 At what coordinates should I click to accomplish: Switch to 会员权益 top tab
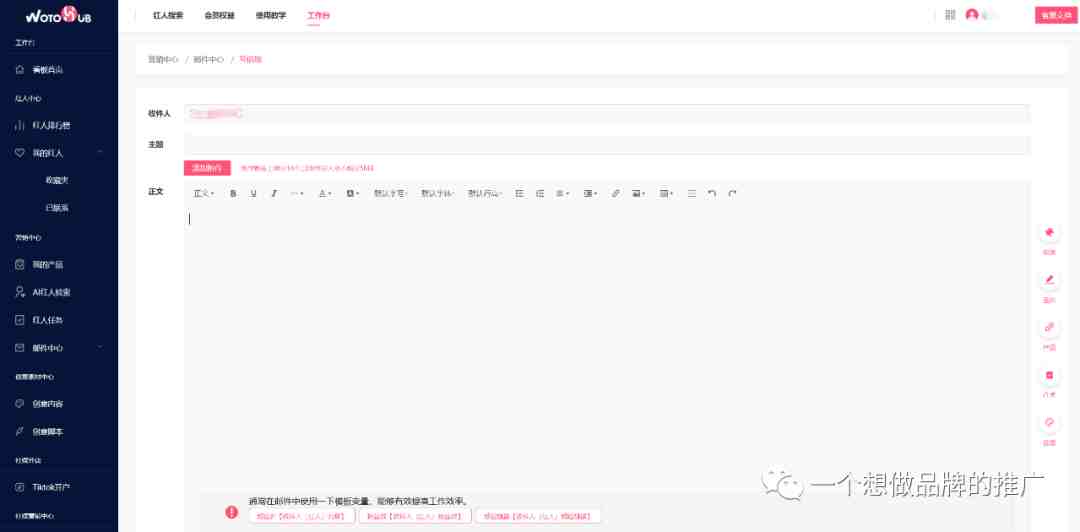[x=220, y=15]
